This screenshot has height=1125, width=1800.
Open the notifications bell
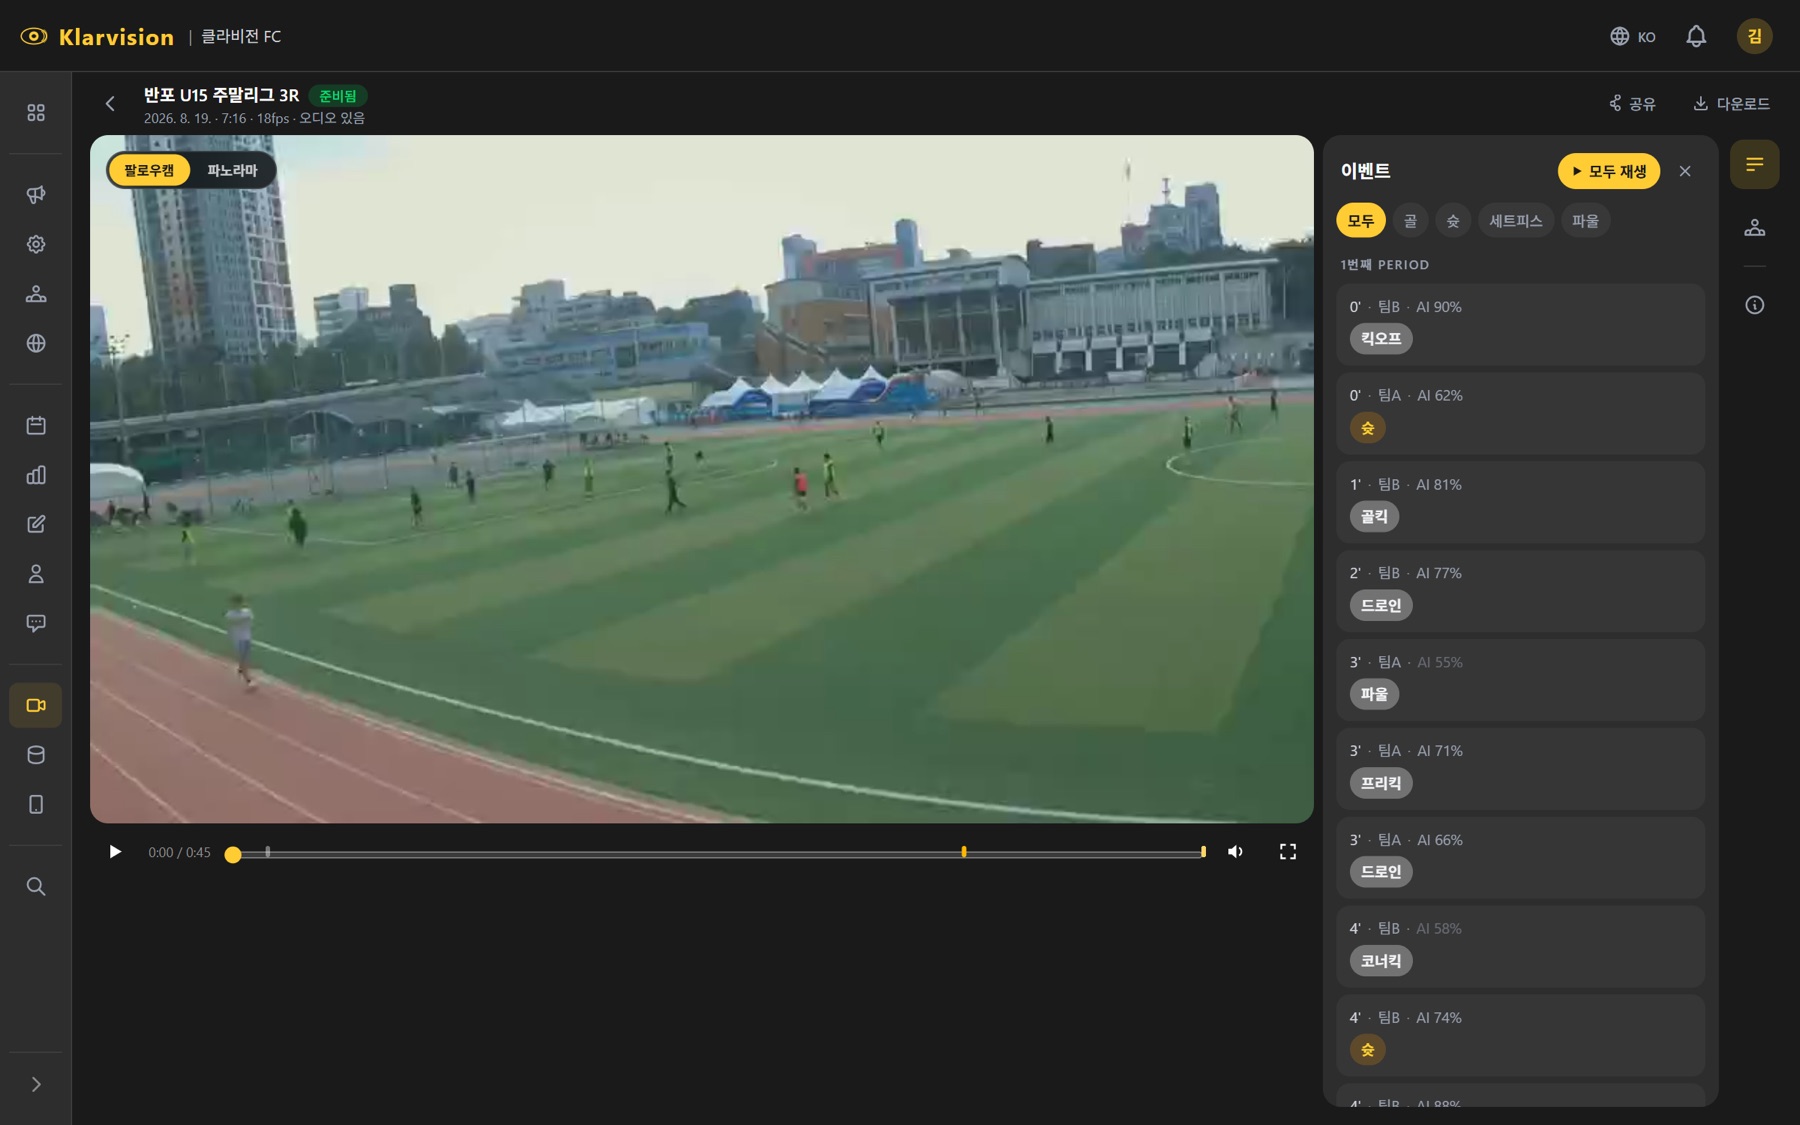1696,36
